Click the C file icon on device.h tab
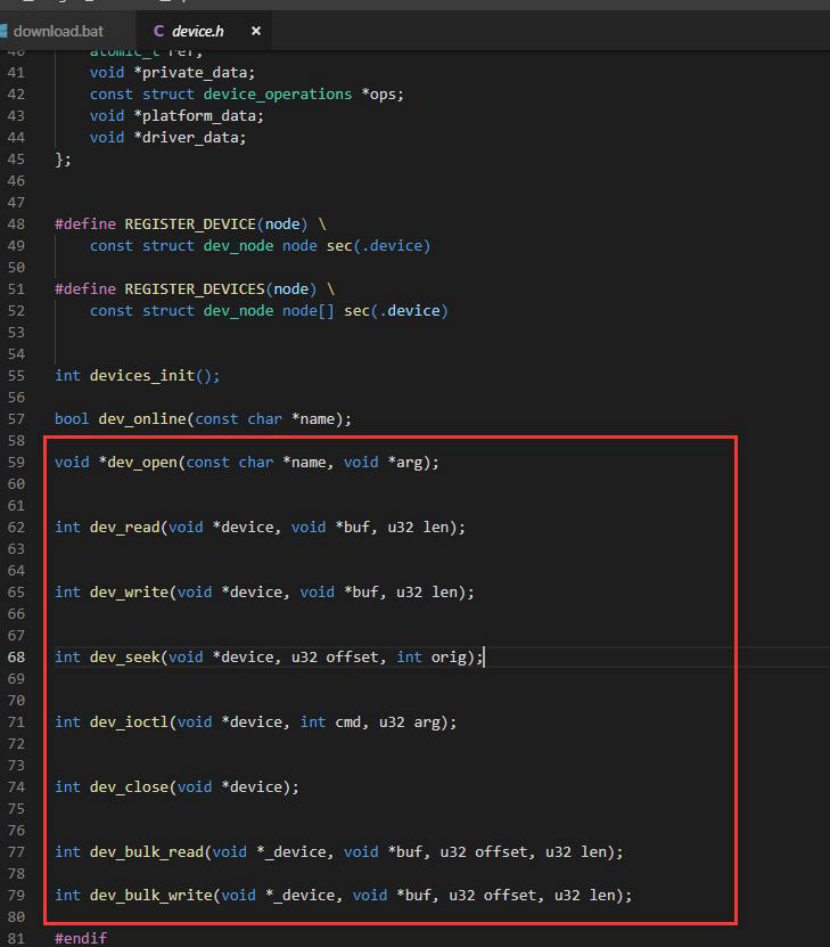Screen dimensions: 830x947 point(158,31)
